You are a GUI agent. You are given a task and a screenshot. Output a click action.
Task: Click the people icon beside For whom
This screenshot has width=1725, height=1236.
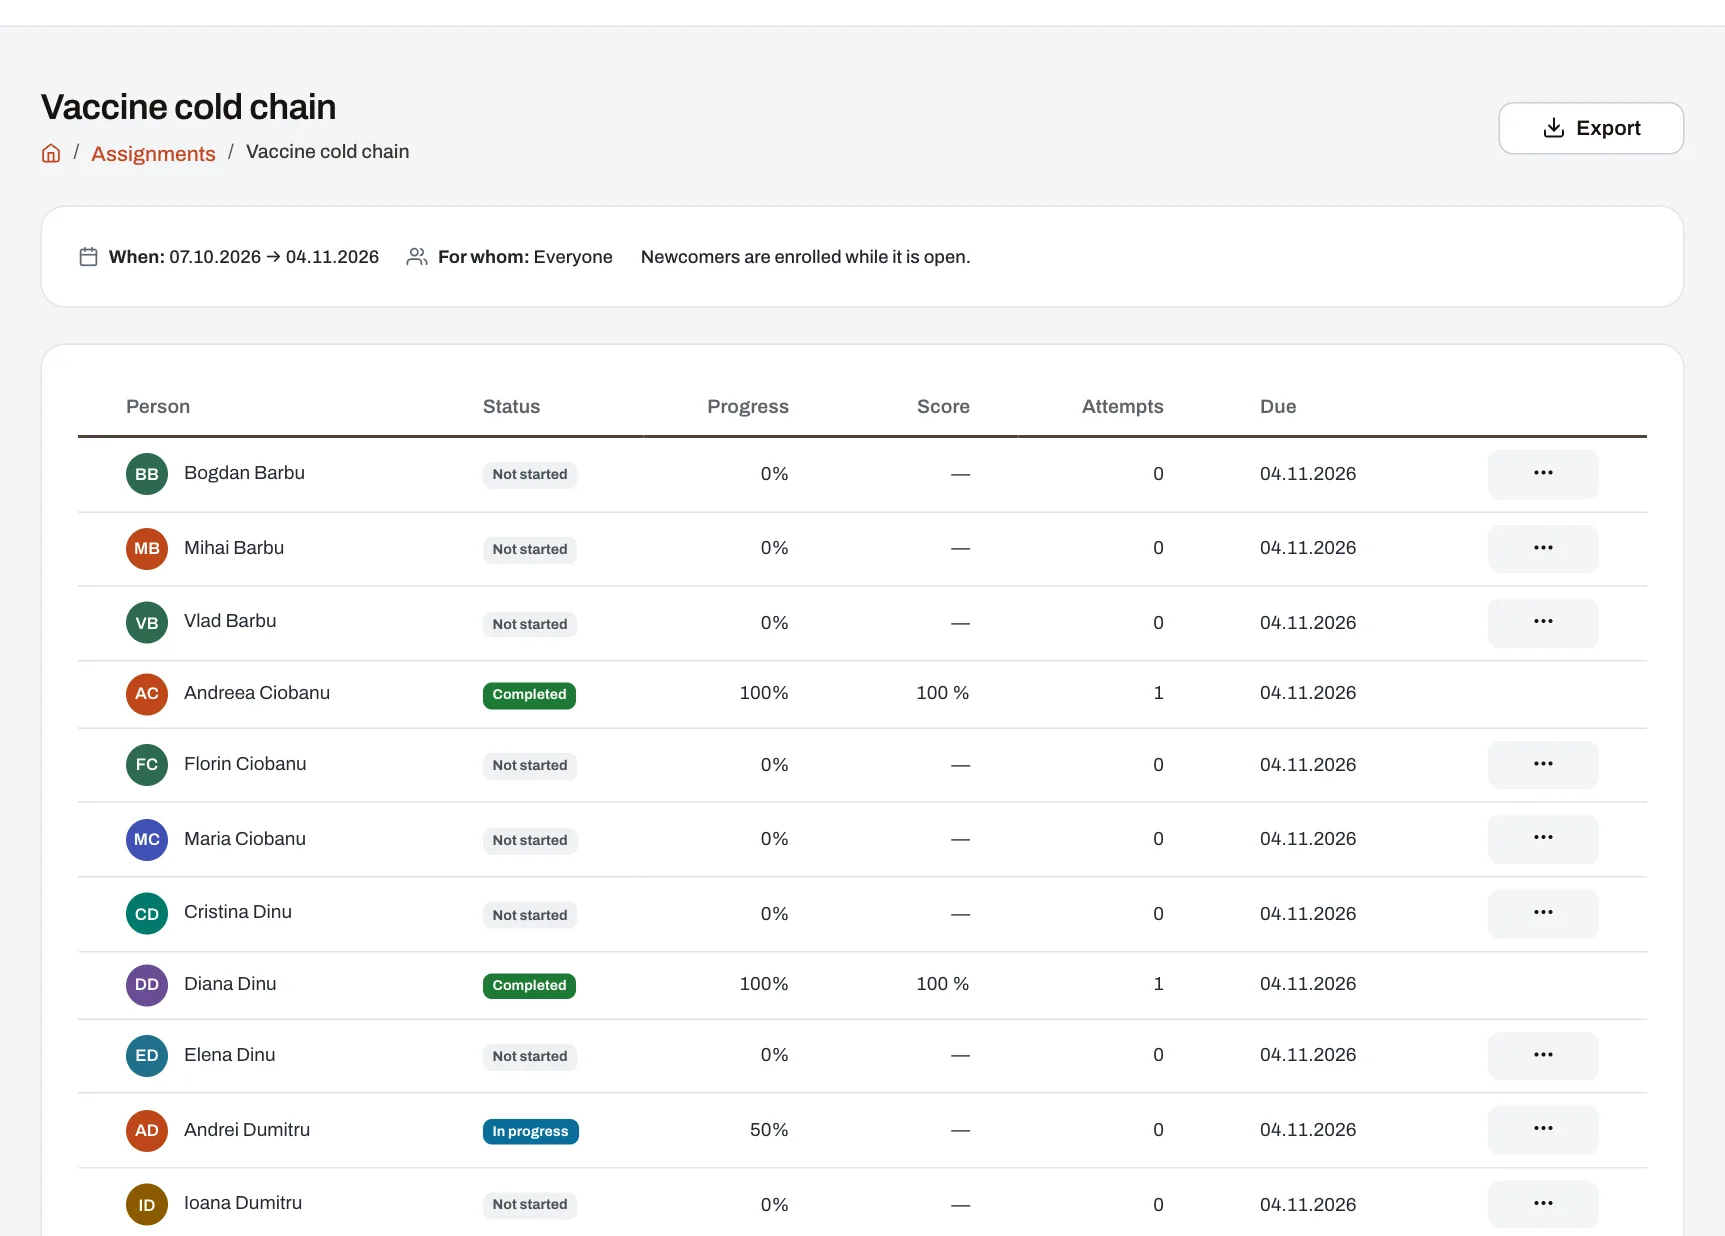click(417, 257)
